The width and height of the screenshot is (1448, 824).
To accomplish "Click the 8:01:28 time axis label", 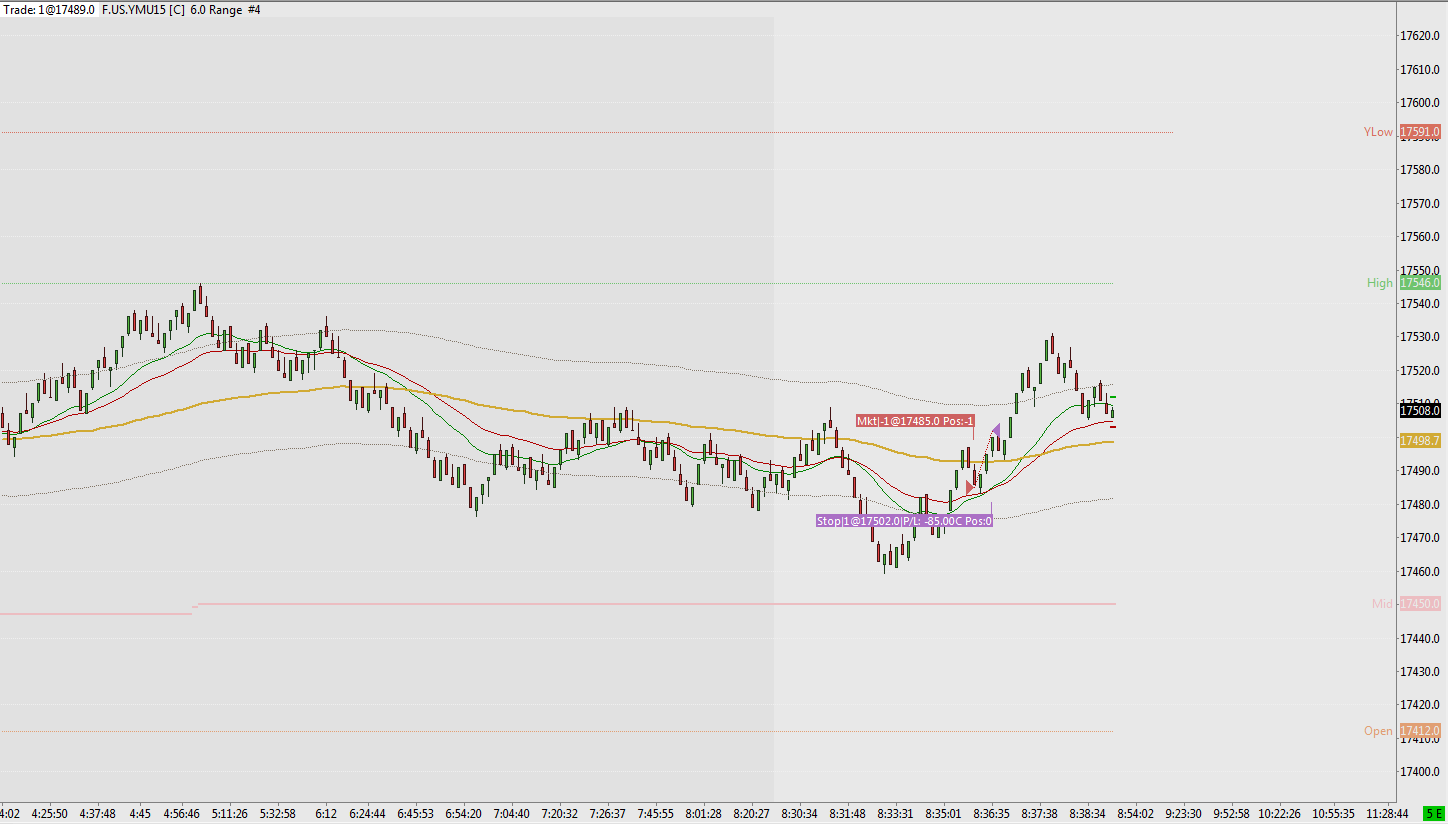I will 704,814.
